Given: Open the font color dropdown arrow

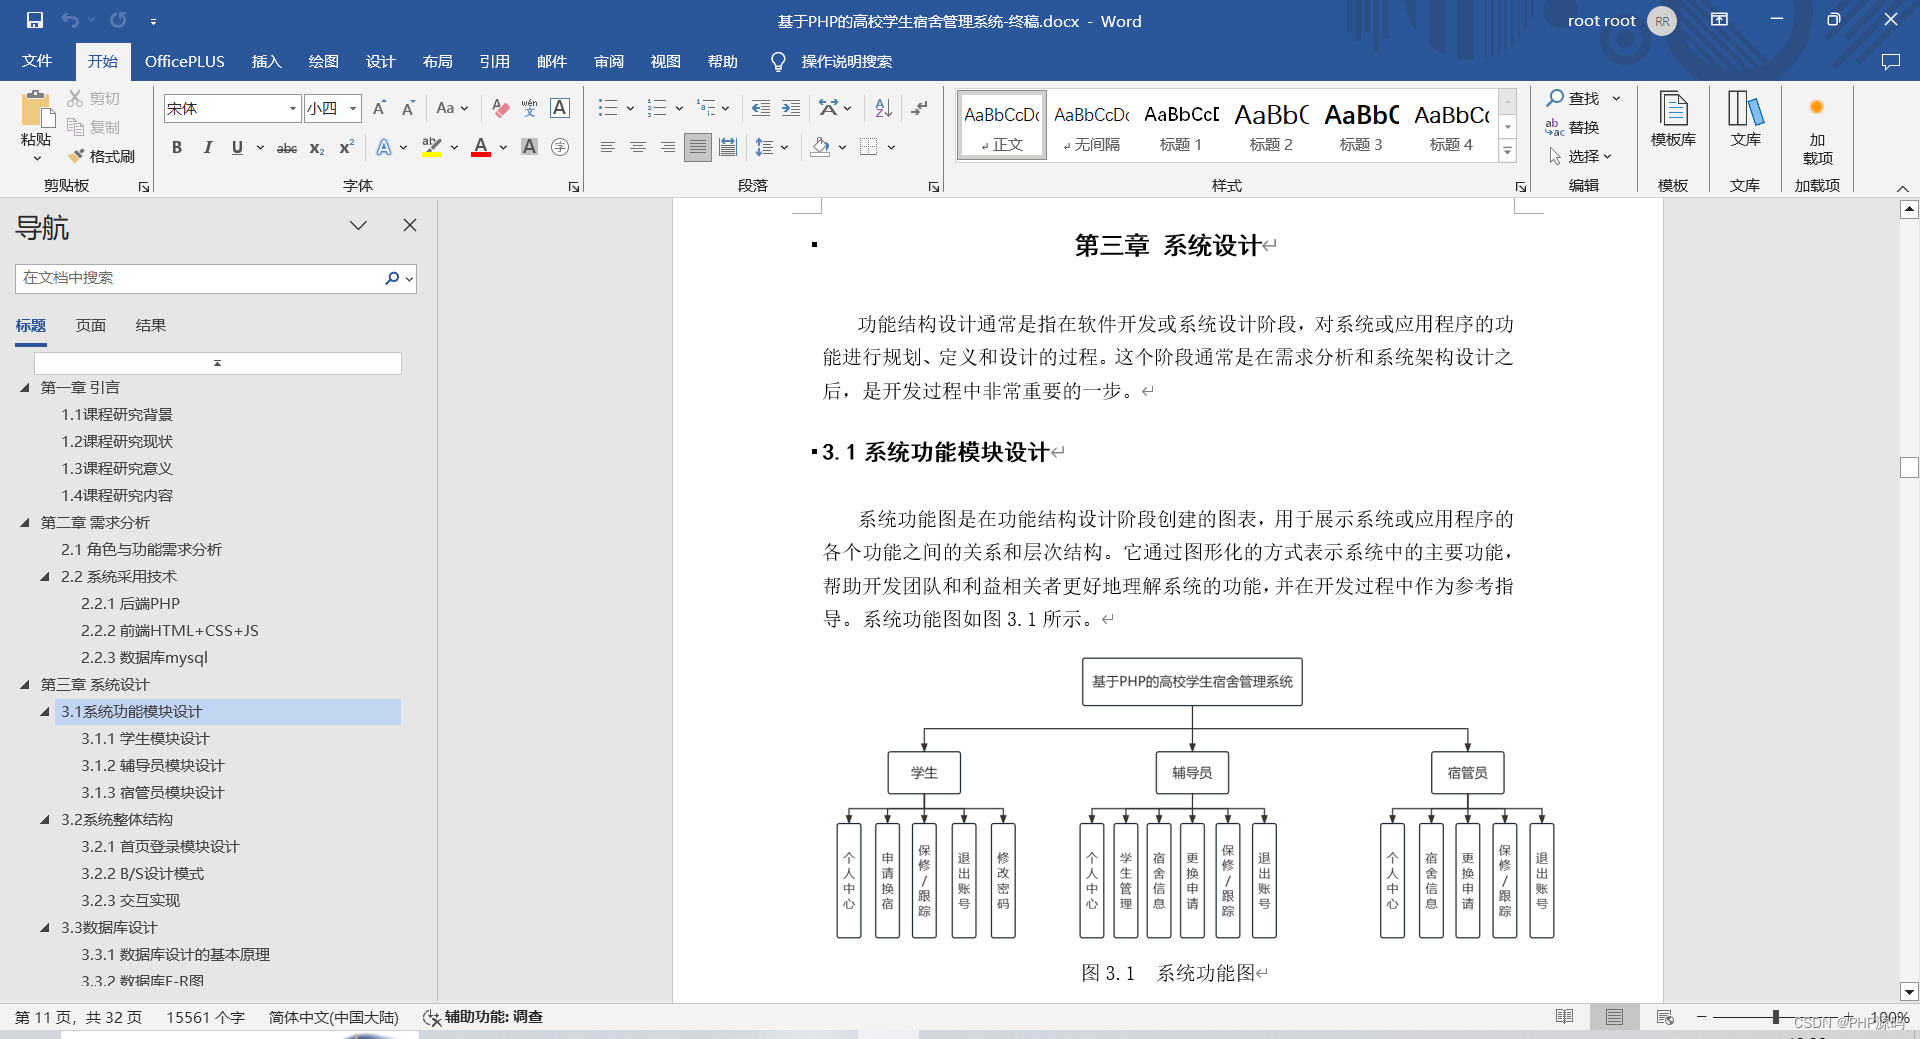Looking at the screenshot, I should (503, 147).
